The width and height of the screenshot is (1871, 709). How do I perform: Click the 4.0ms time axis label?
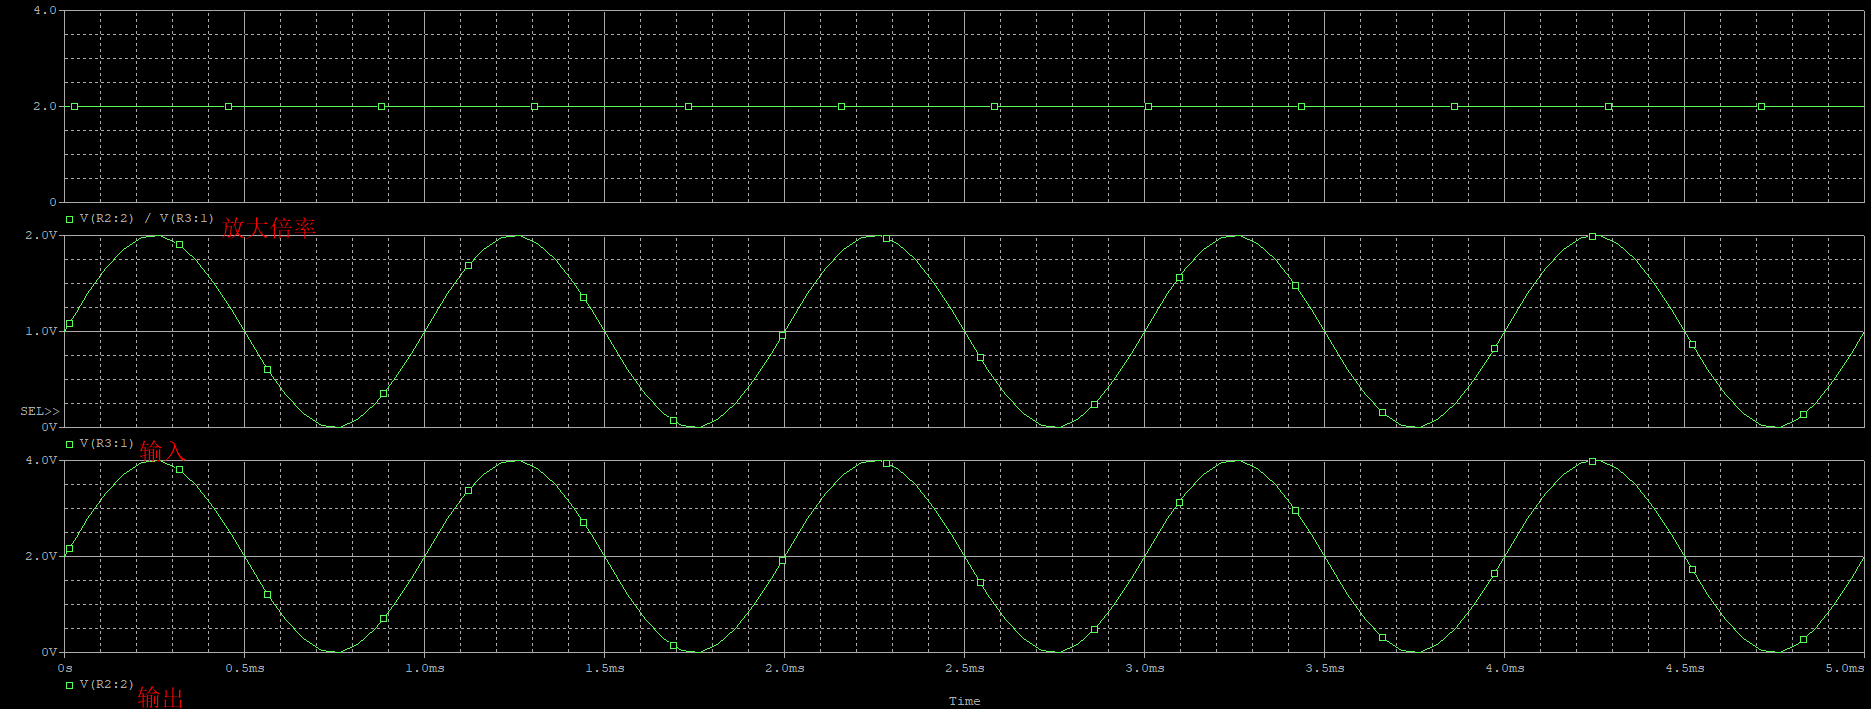(x=1505, y=668)
